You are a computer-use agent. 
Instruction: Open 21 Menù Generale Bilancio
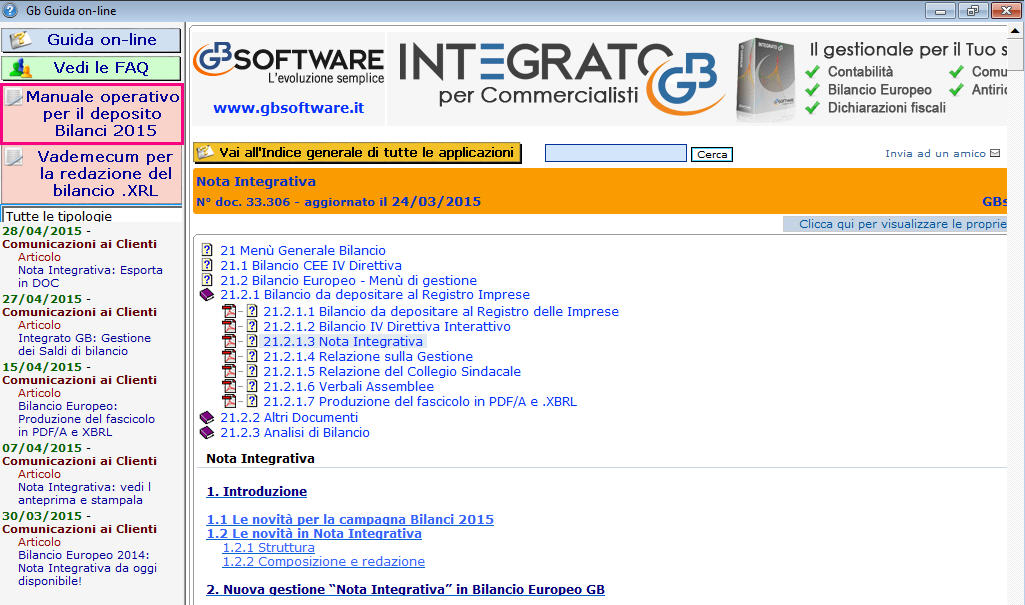tap(303, 250)
